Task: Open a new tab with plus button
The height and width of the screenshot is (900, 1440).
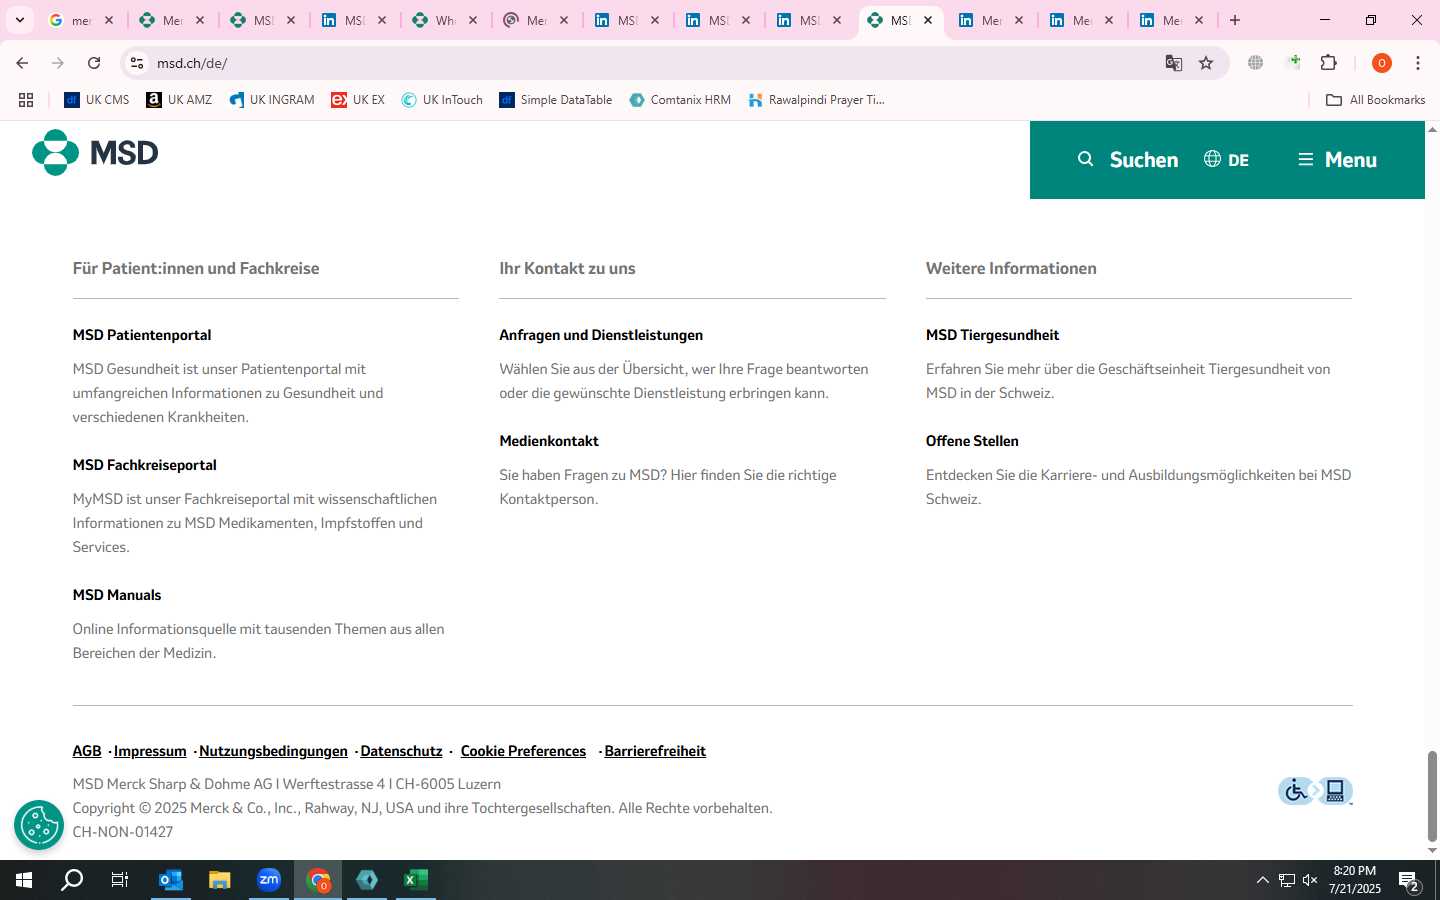Action: tap(1235, 20)
